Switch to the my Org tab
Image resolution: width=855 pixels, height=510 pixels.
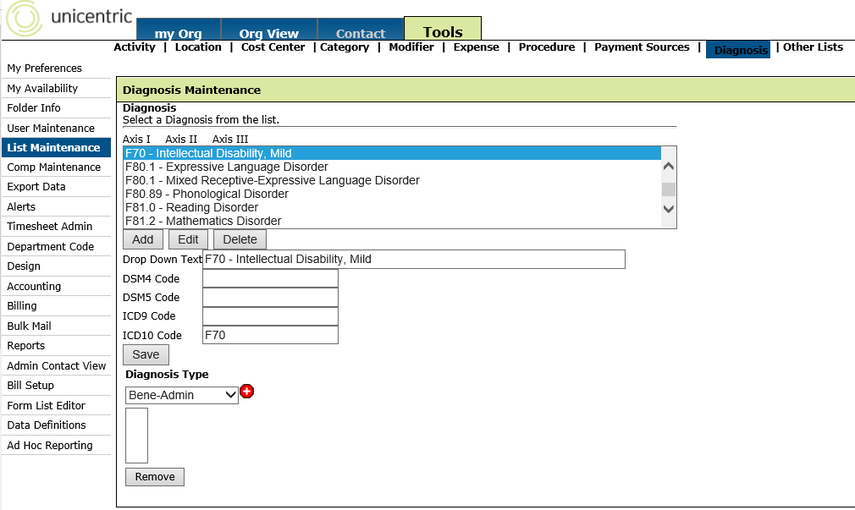coord(178,31)
